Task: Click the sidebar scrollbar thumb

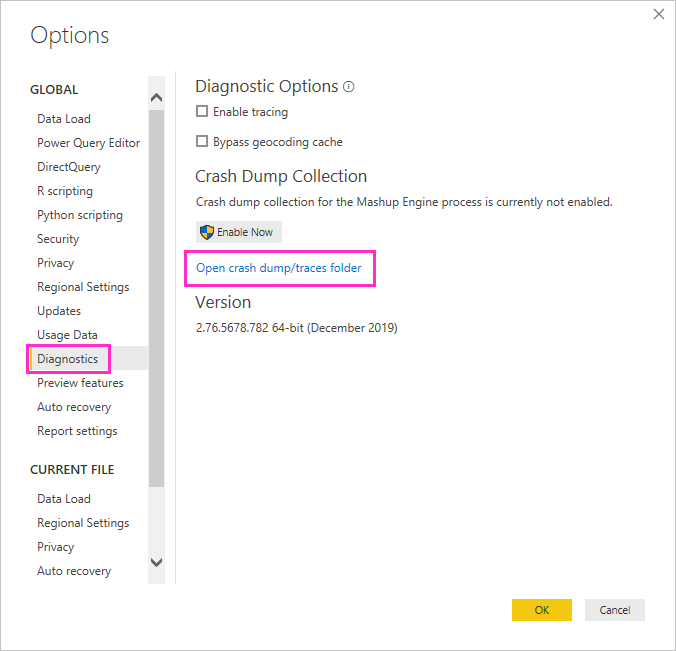Action: [156, 298]
